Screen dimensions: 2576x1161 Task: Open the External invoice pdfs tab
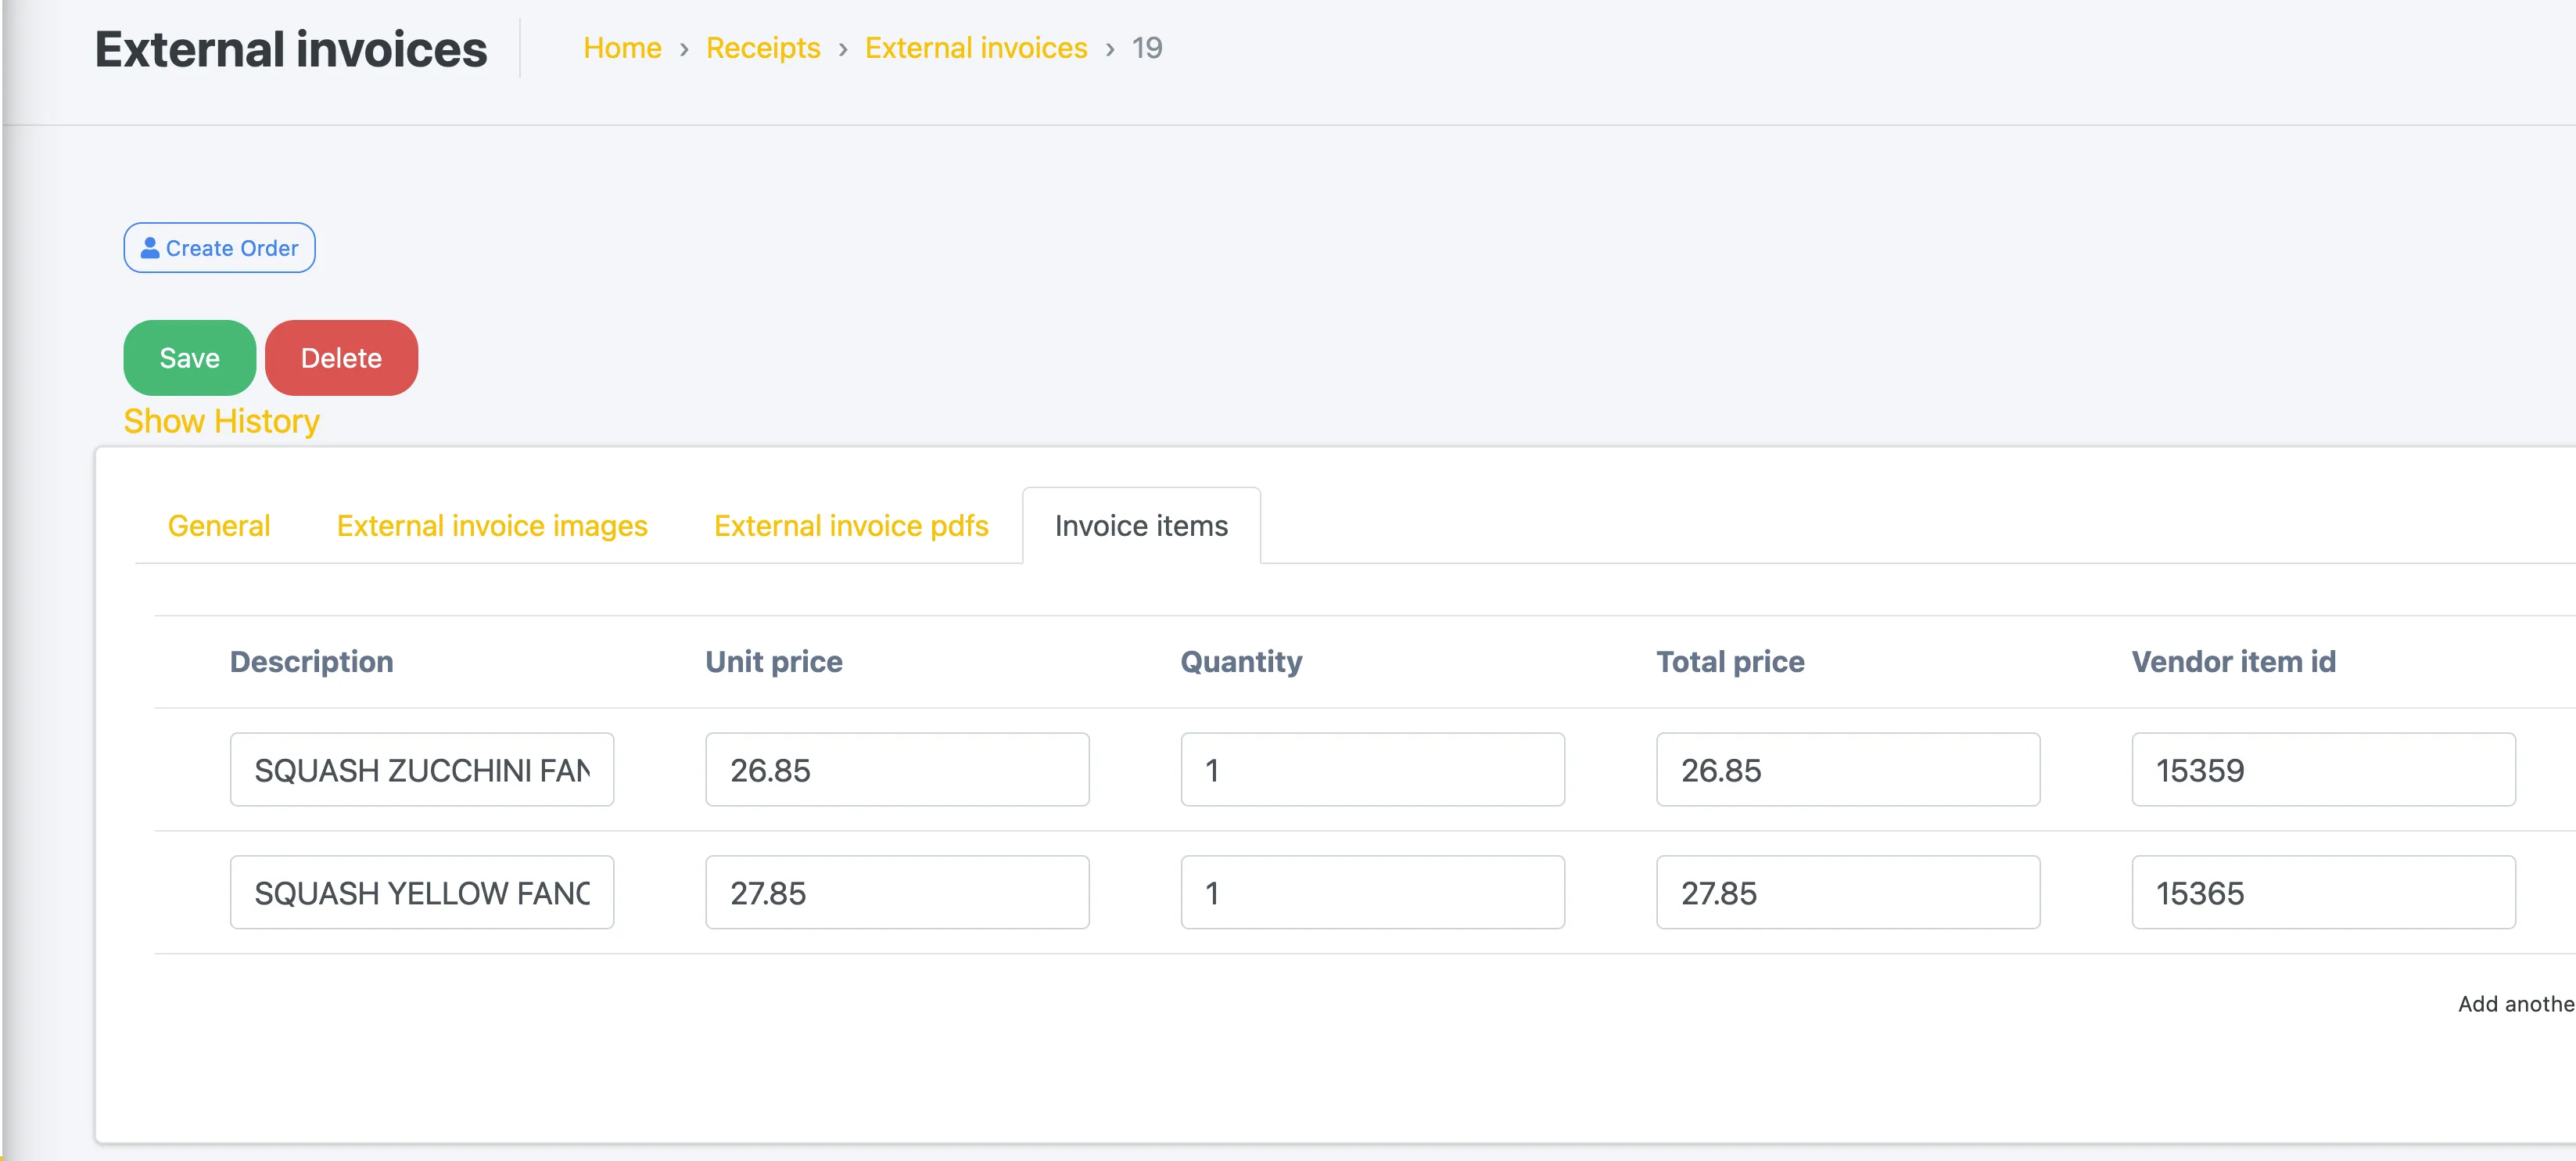851,526
